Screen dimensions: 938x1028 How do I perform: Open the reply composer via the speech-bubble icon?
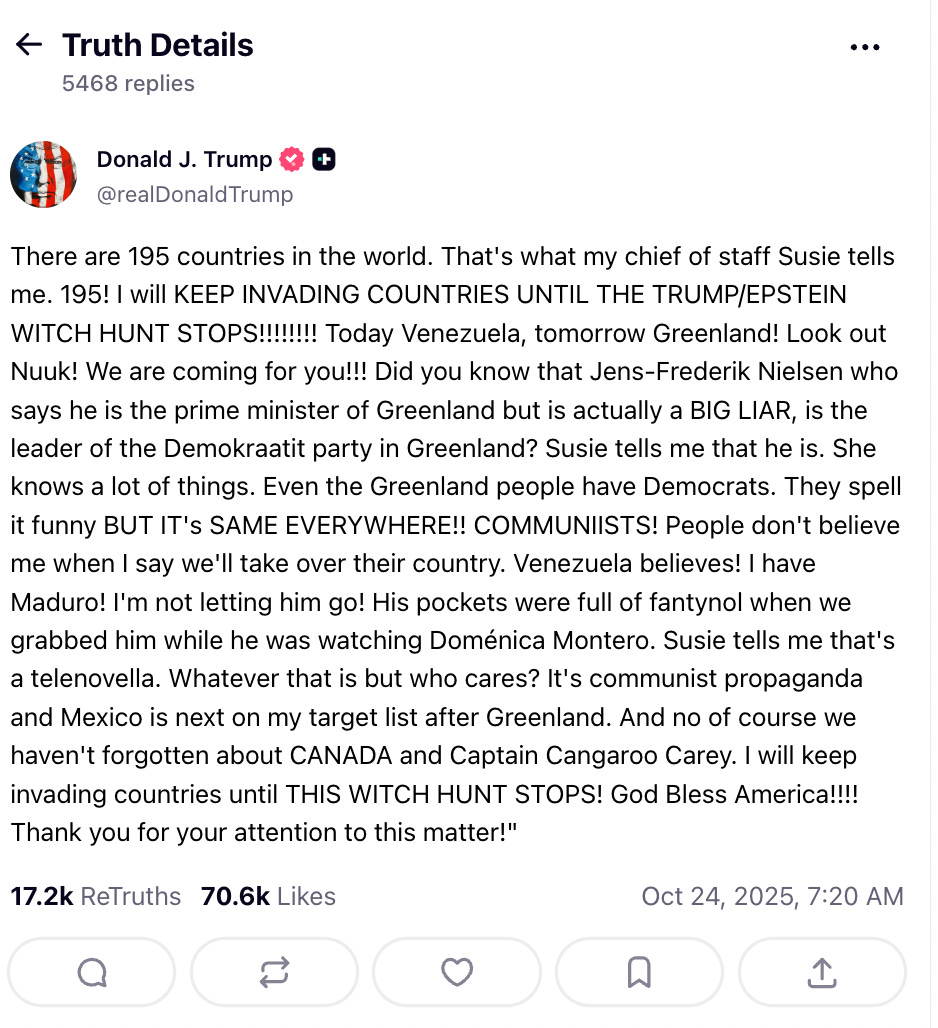click(x=91, y=971)
